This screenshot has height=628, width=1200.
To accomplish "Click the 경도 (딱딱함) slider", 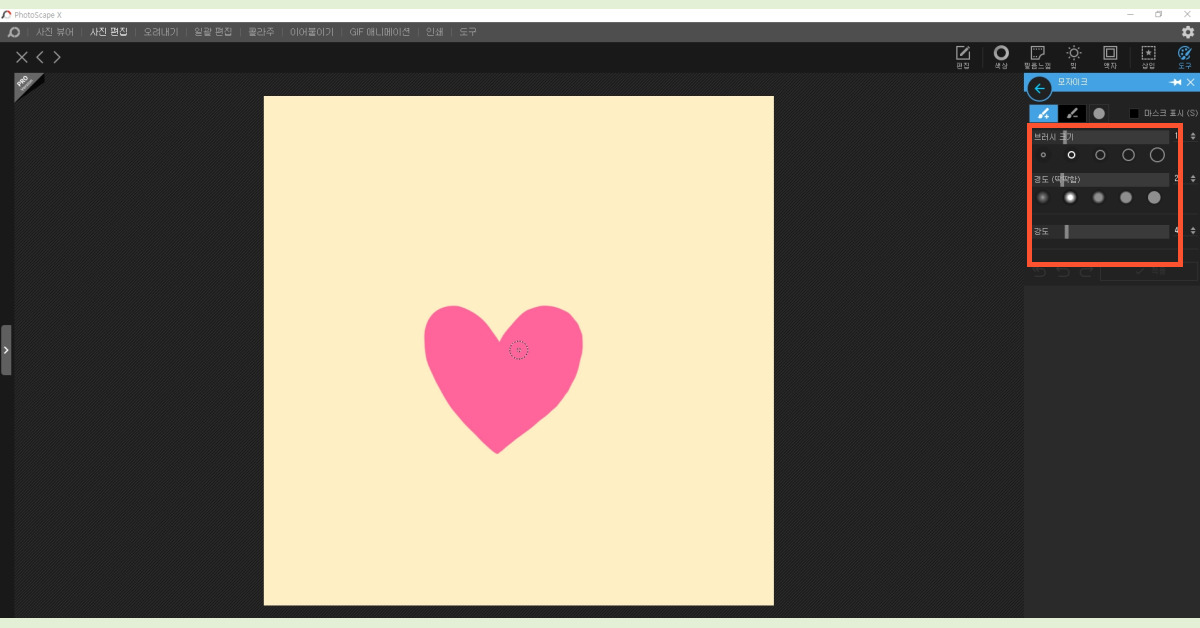I will pos(1100,180).
